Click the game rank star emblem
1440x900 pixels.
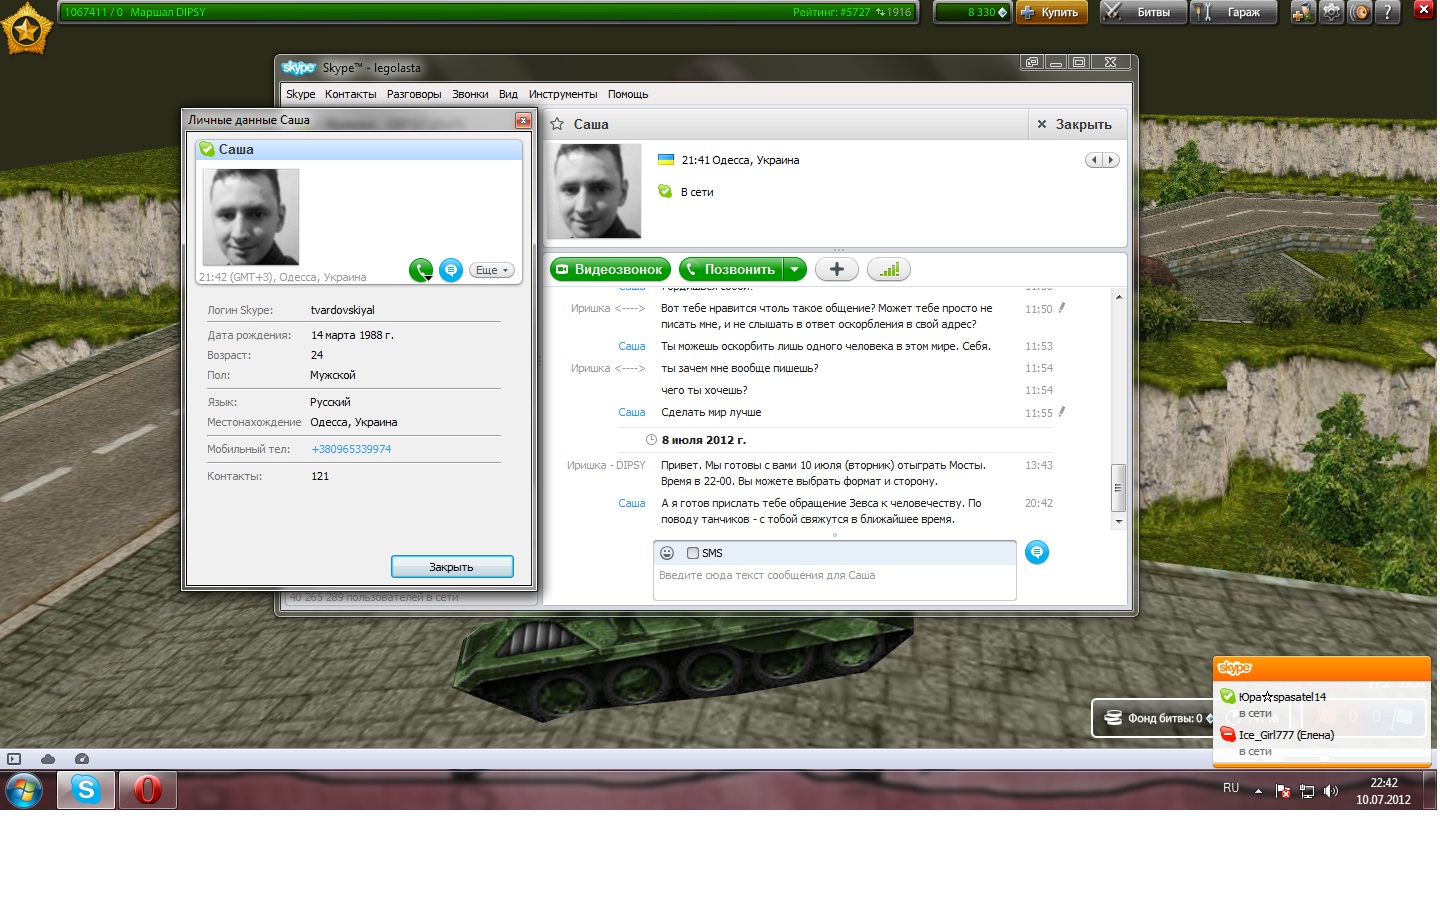[27, 29]
